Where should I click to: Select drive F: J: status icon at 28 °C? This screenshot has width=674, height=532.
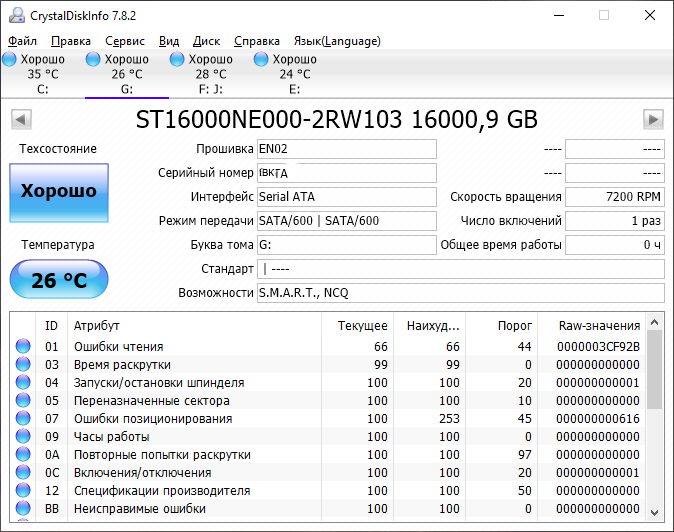[177, 59]
